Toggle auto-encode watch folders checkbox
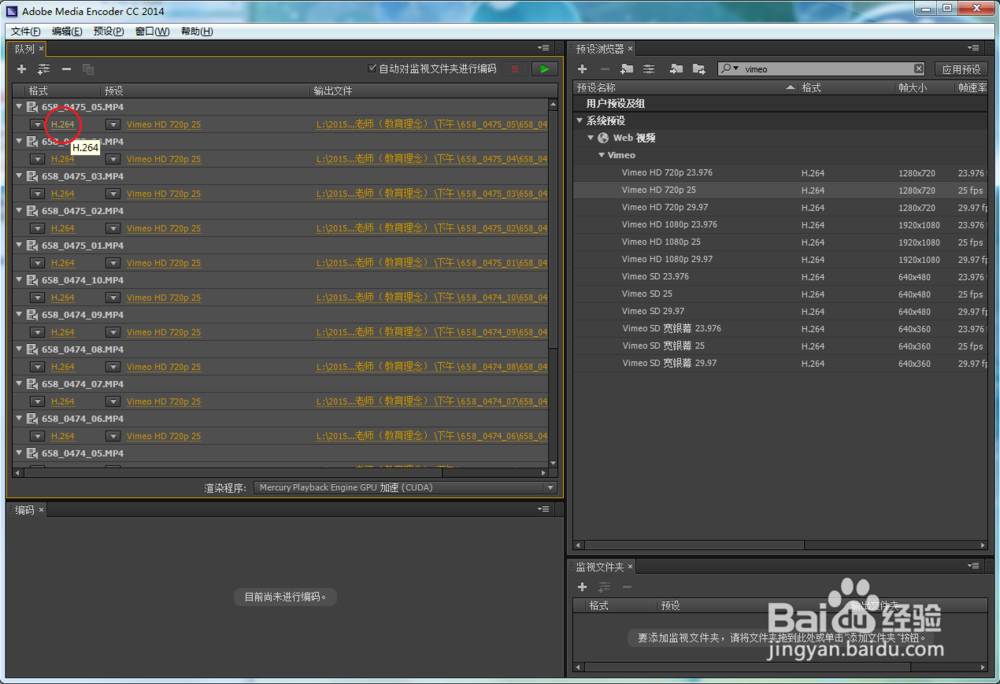 [372, 68]
